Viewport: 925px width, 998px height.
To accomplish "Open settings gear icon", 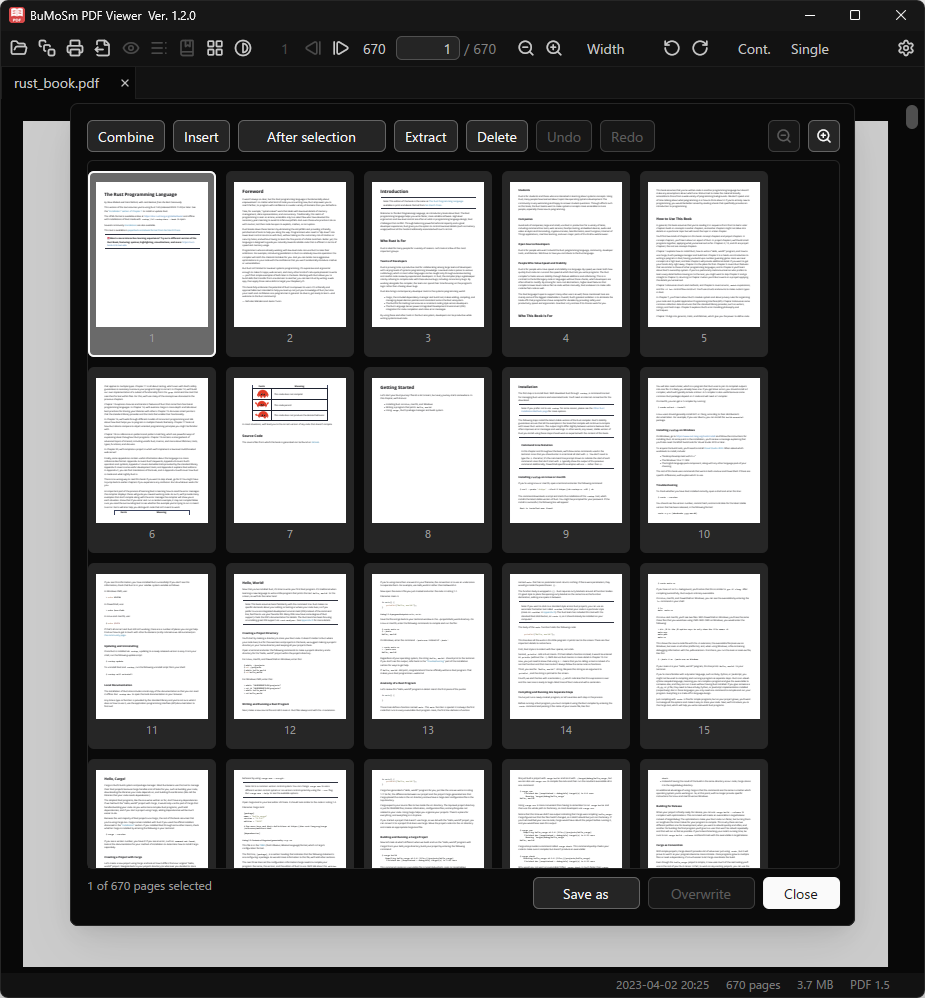I will (905, 48).
